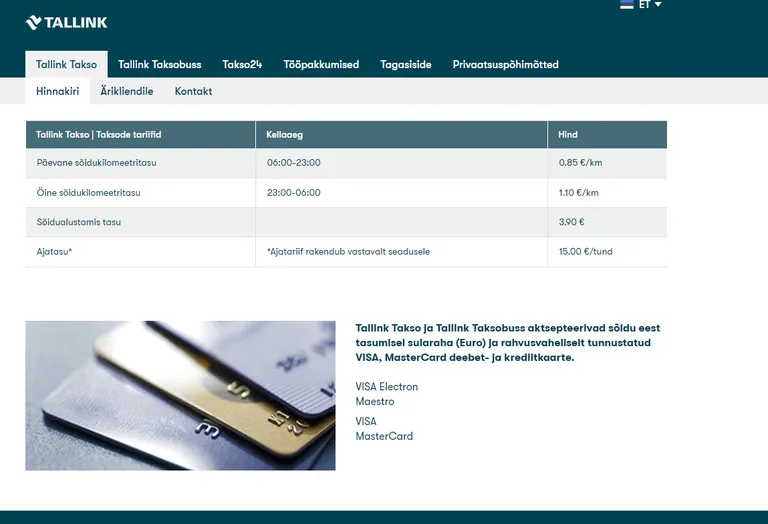Click the '*Ajatariif rakendub vastavalt seadusele' note
This screenshot has height=524, width=768.
point(348,252)
